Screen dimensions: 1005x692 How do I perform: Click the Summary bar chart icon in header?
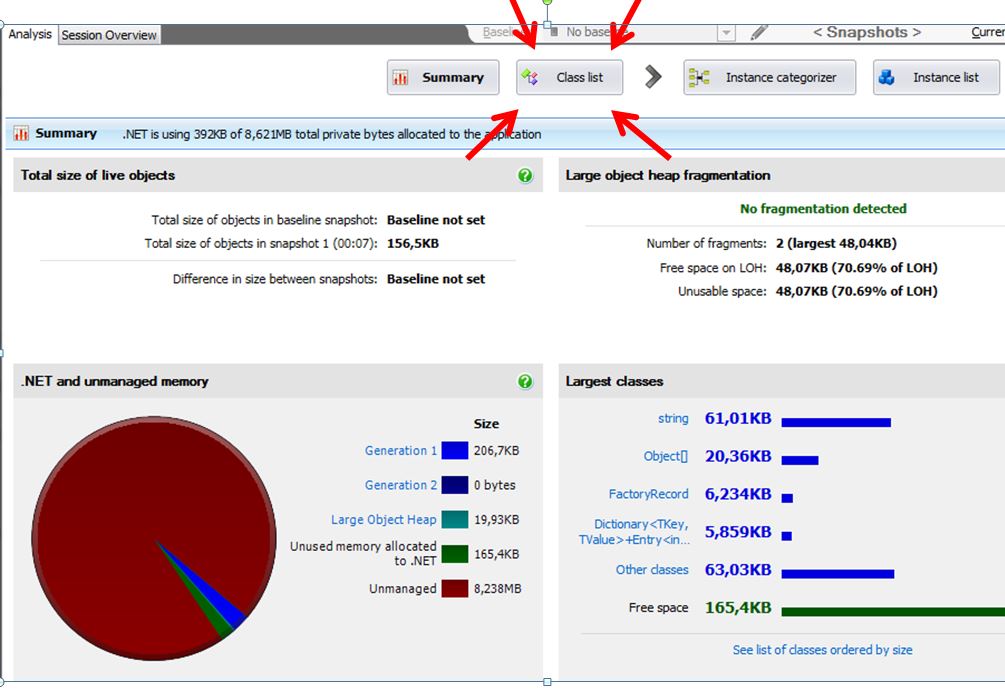click(x=21, y=133)
